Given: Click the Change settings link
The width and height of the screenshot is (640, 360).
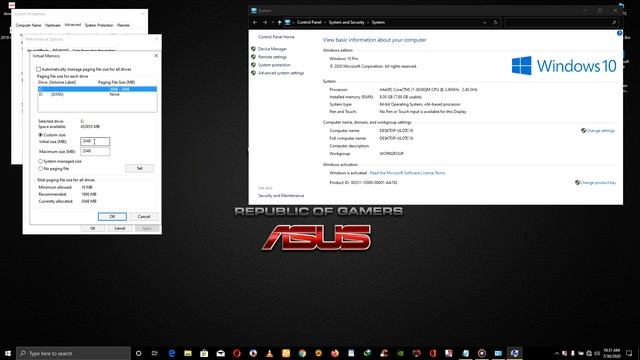Looking at the screenshot, I should tap(600, 131).
